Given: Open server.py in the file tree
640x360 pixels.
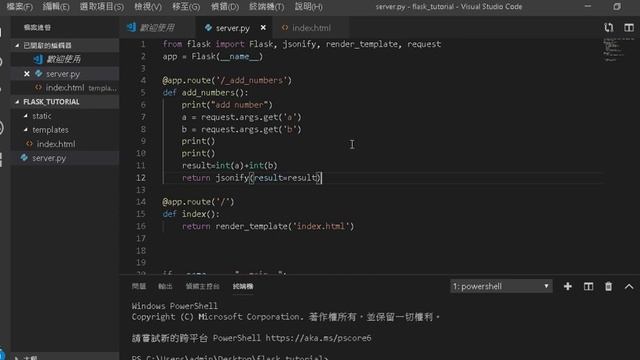Looking at the screenshot, I should coord(65,158).
